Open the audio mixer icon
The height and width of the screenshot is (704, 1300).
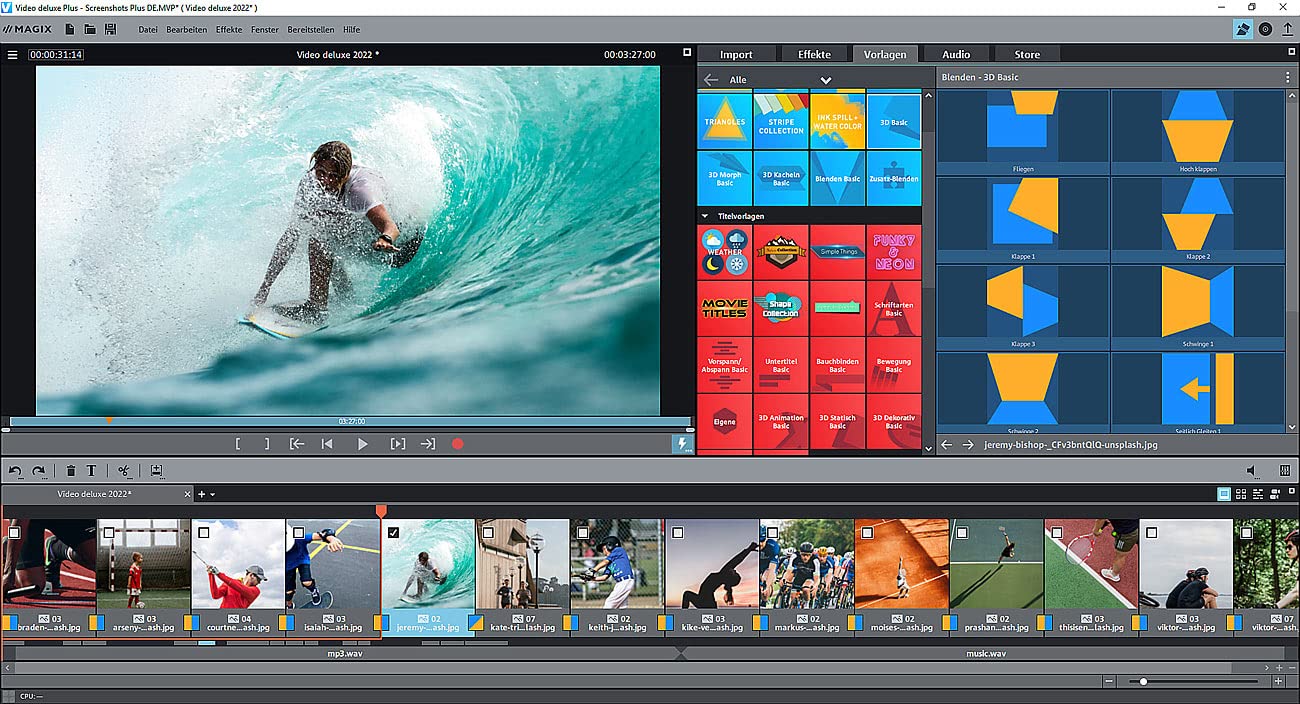1285,470
